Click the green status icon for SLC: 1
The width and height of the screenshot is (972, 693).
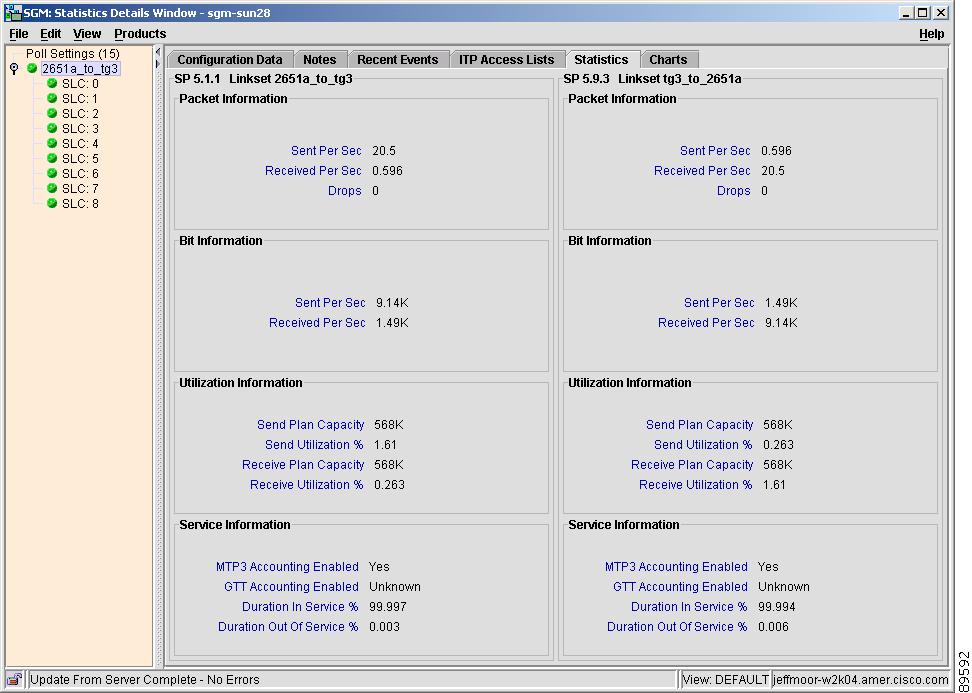(52, 98)
